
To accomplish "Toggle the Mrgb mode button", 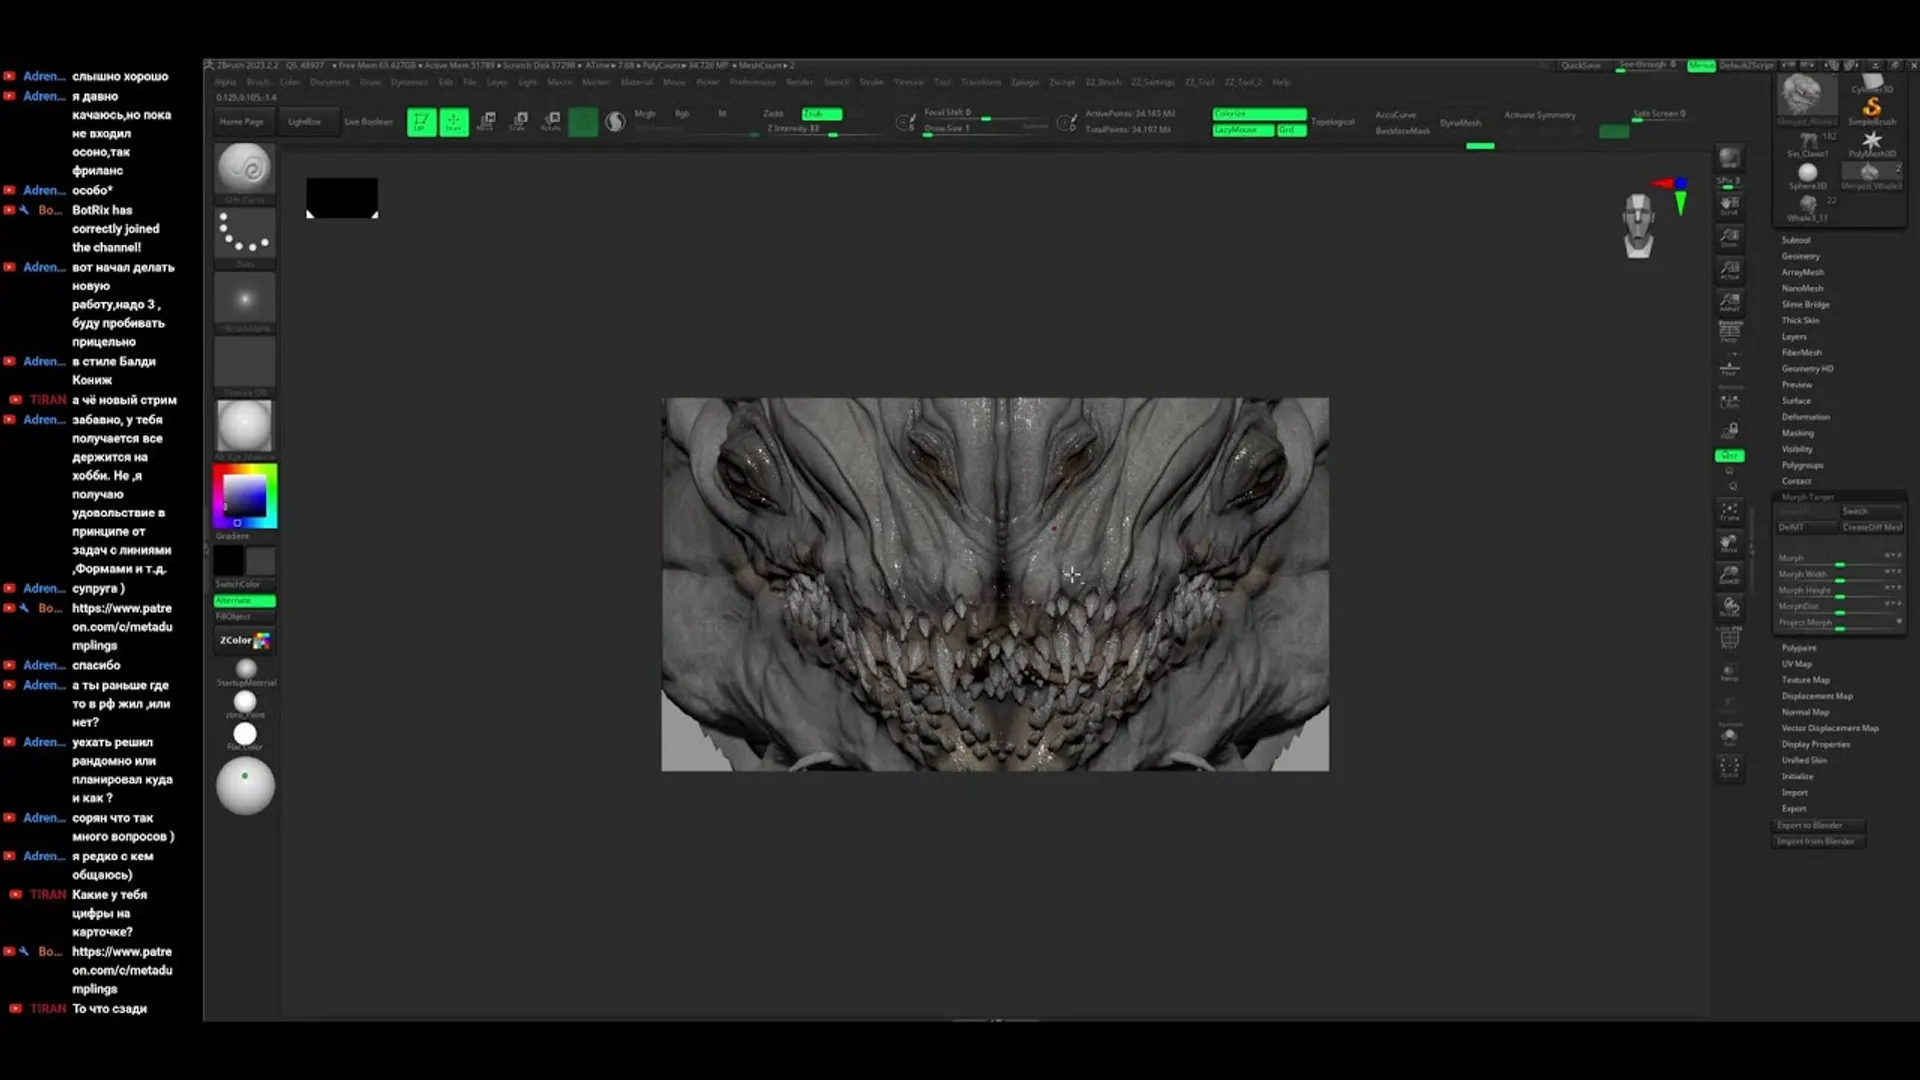I will click(x=645, y=114).
